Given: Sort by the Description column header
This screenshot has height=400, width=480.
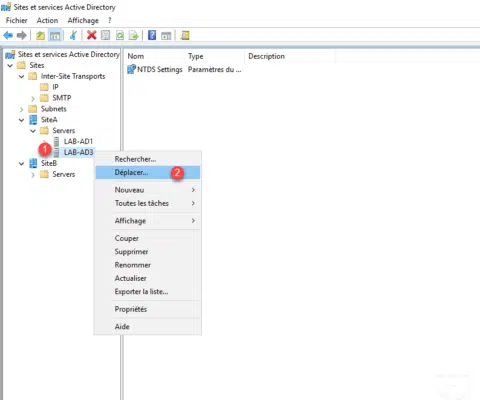Looking at the screenshot, I should pyautogui.click(x=290, y=56).
